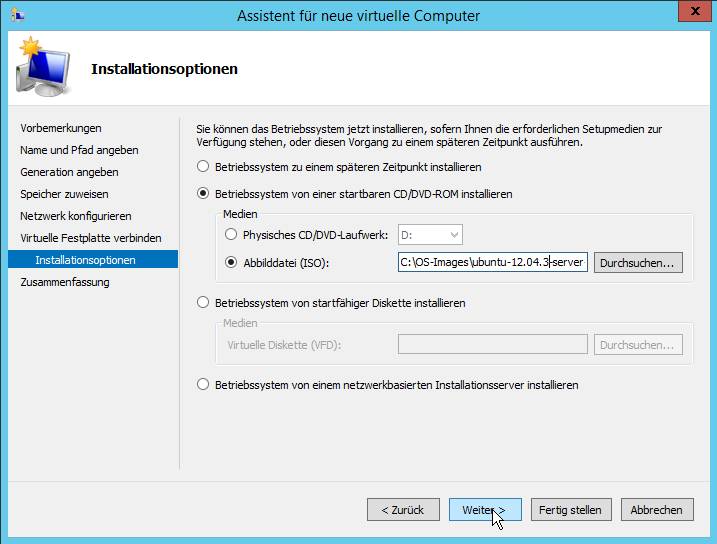Click the ISO image path text field

pos(493,263)
